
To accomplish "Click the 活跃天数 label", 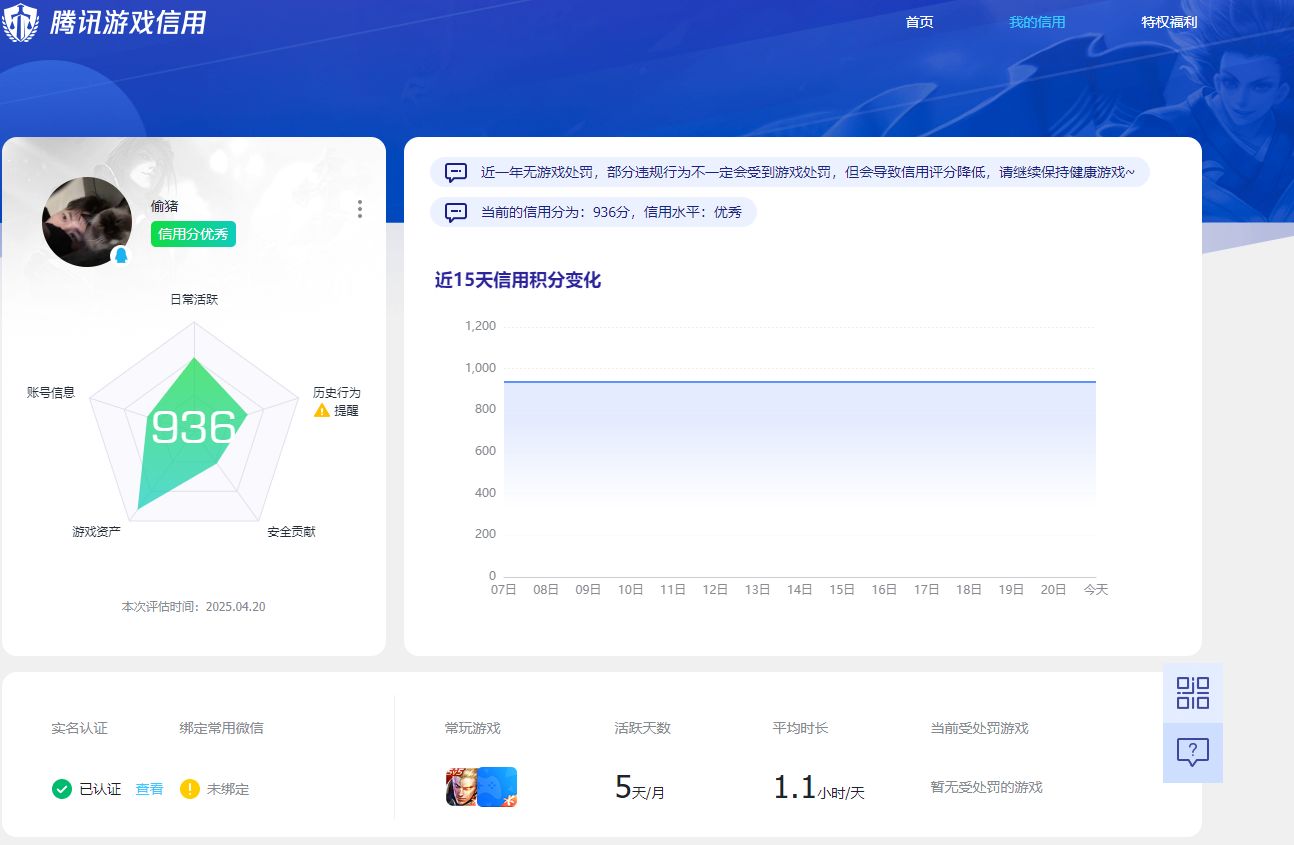I will tap(643, 728).
